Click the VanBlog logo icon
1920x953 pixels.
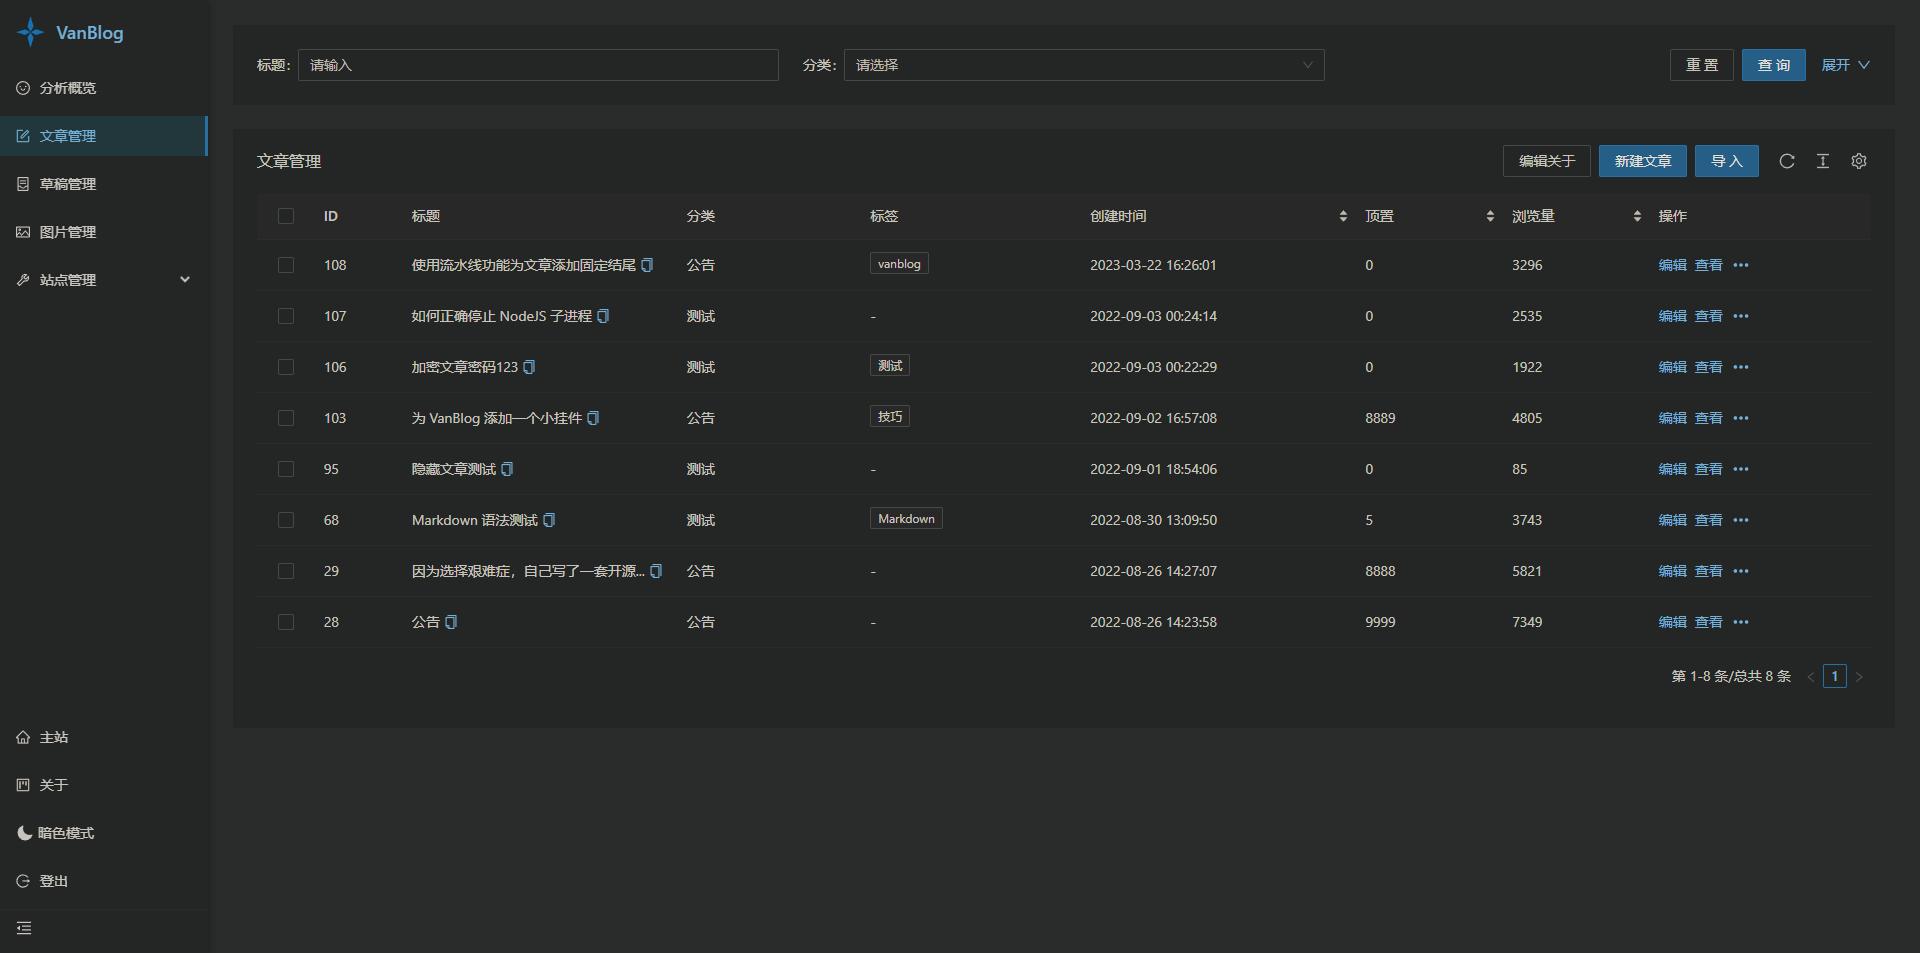pyautogui.click(x=31, y=32)
